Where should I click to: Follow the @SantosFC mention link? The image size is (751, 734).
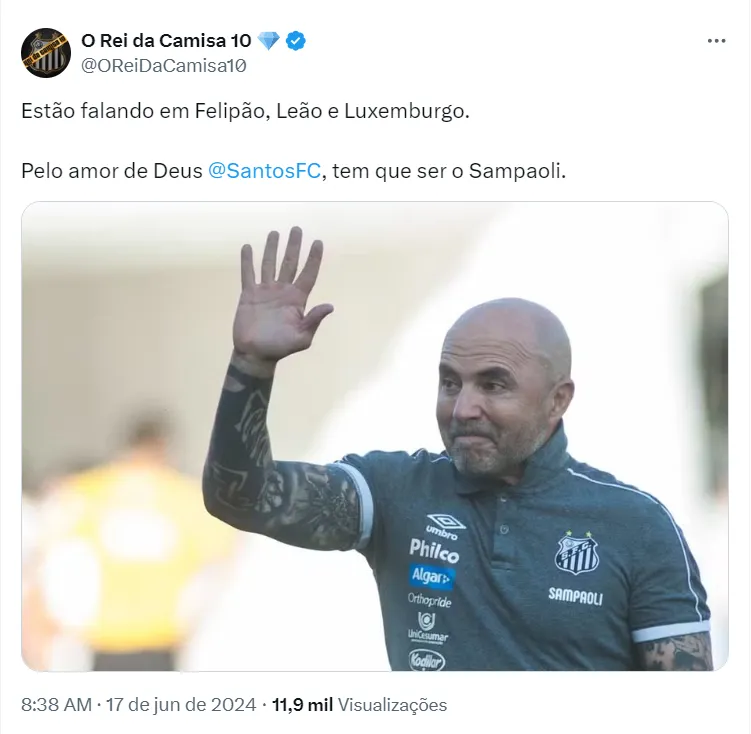(264, 171)
